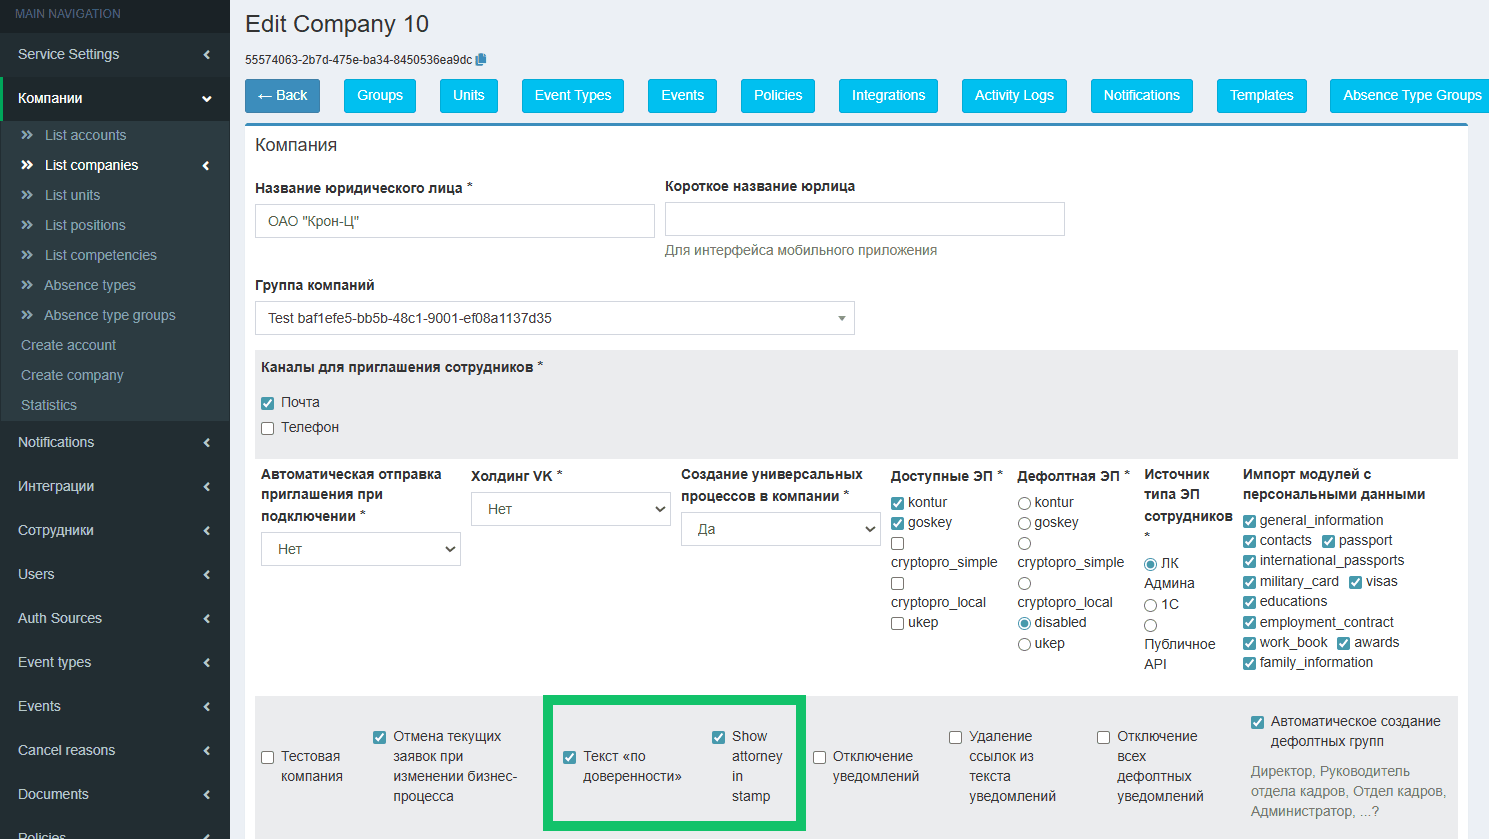Open the Группа компаний dropdown
The width and height of the screenshot is (1489, 839).
pos(554,318)
